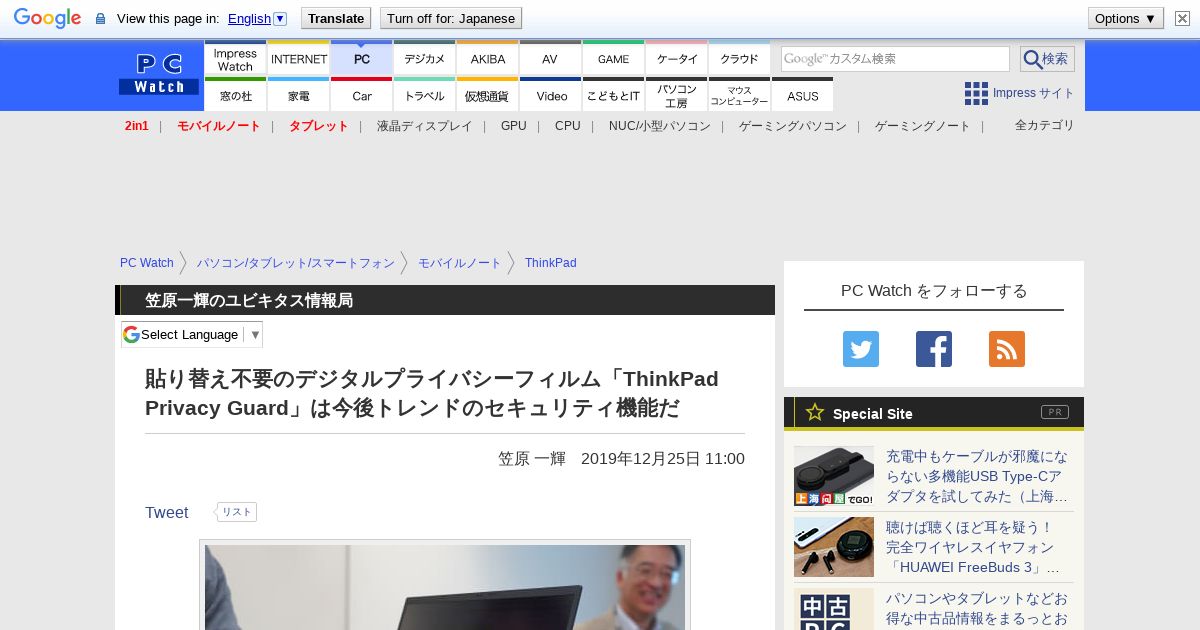Open the ASUS tab
The width and height of the screenshot is (1200, 630).
pos(802,95)
